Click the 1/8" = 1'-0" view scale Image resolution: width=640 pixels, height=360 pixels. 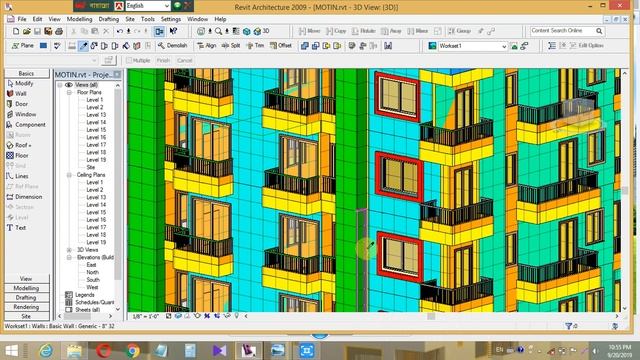coord(146,316)
